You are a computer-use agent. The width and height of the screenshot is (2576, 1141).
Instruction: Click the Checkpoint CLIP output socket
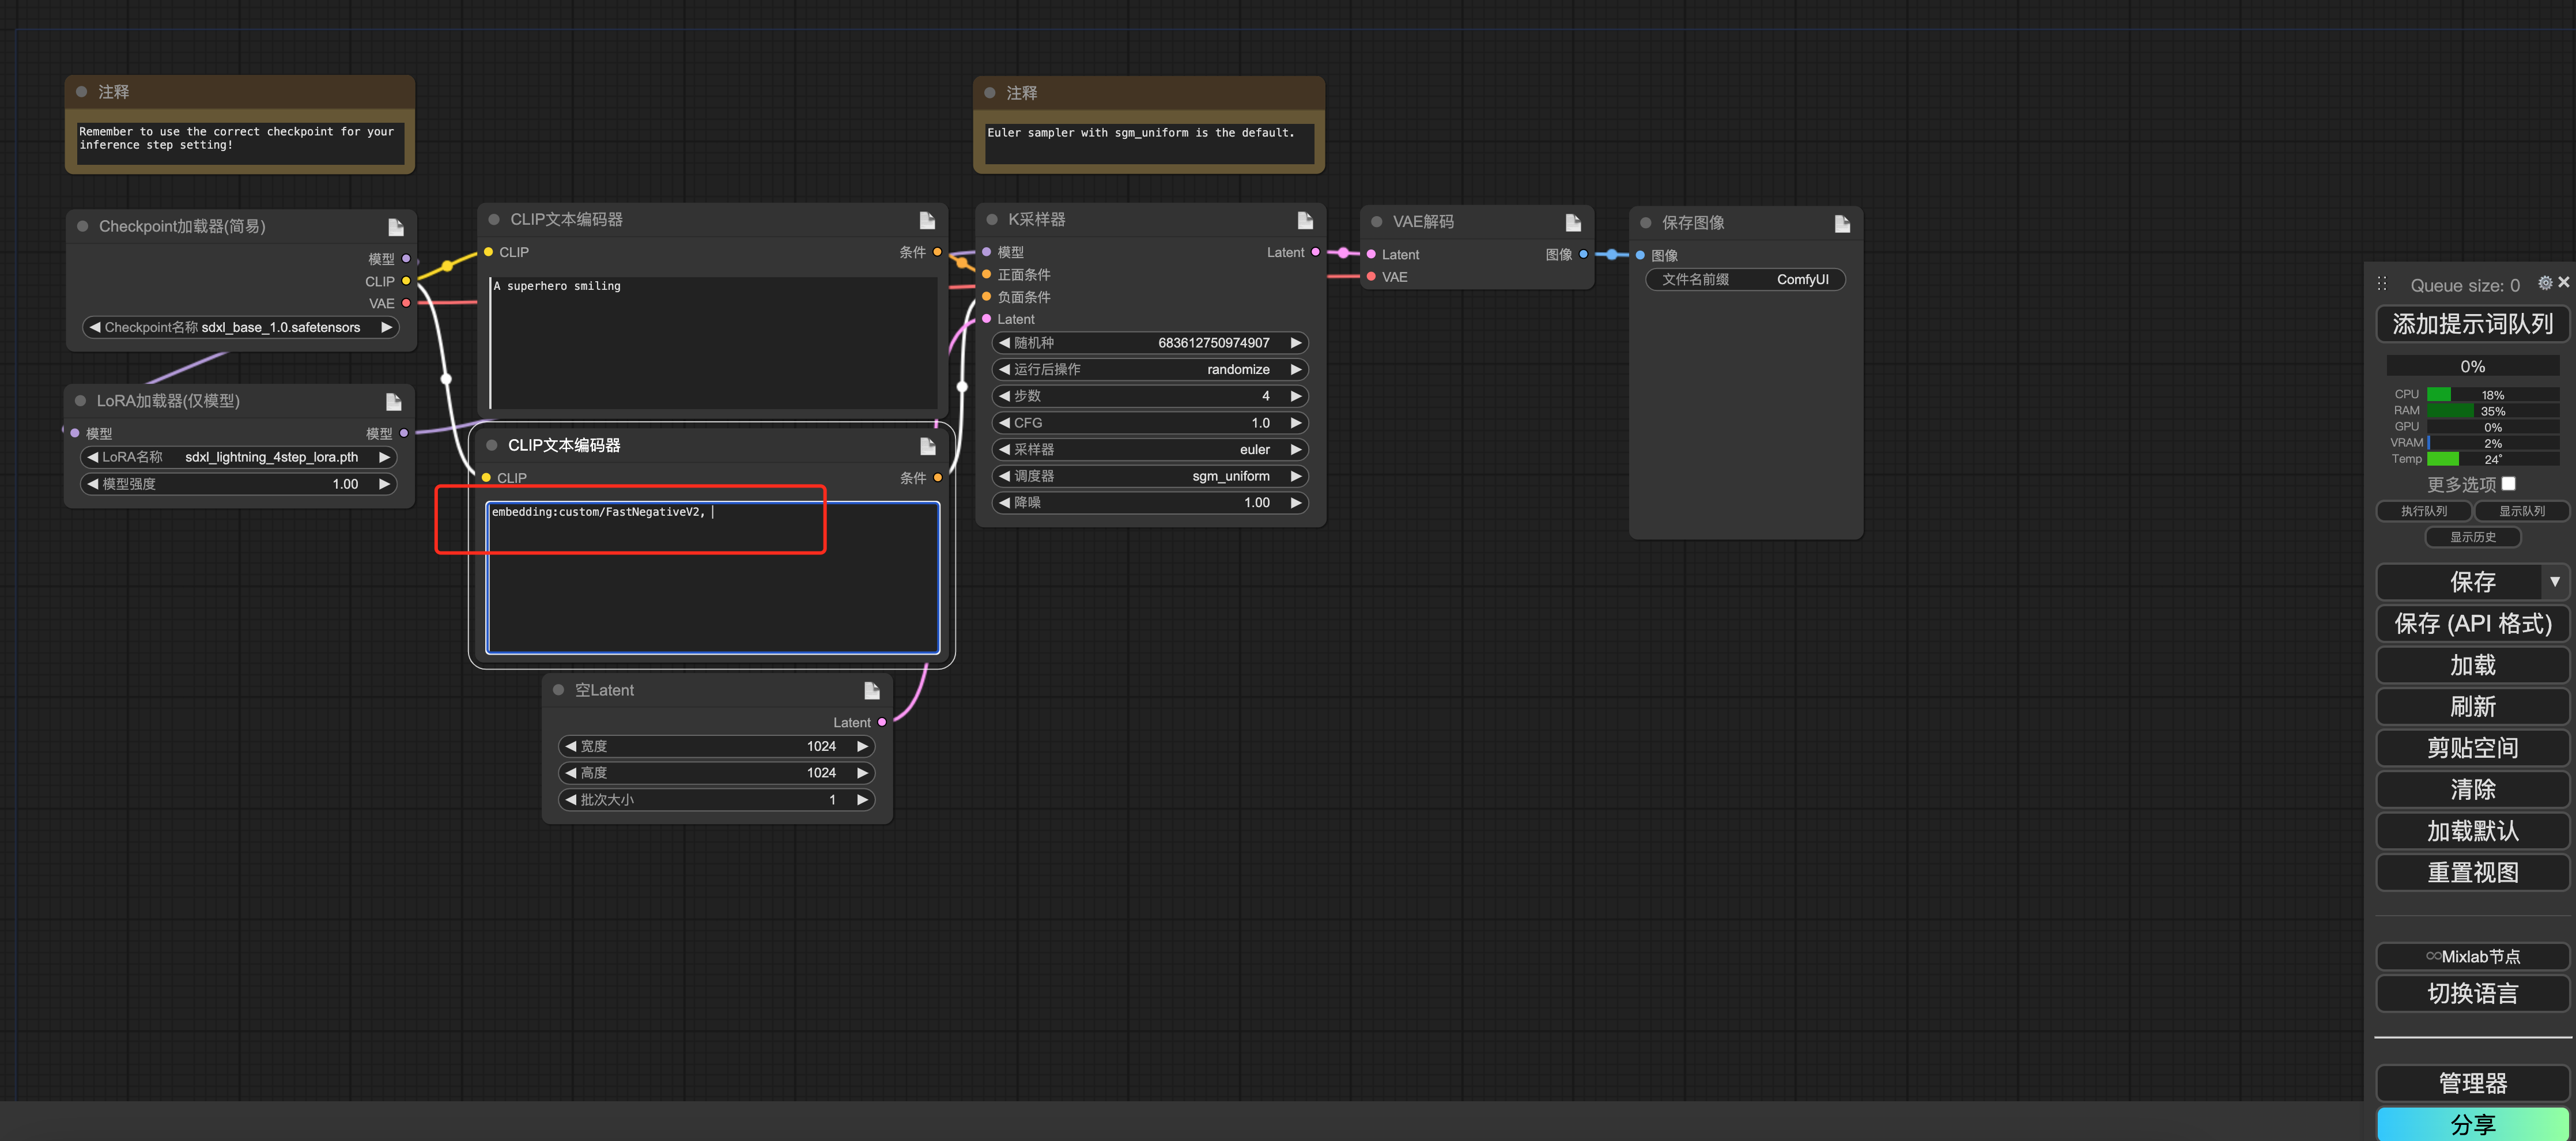[x=406, y=281]
